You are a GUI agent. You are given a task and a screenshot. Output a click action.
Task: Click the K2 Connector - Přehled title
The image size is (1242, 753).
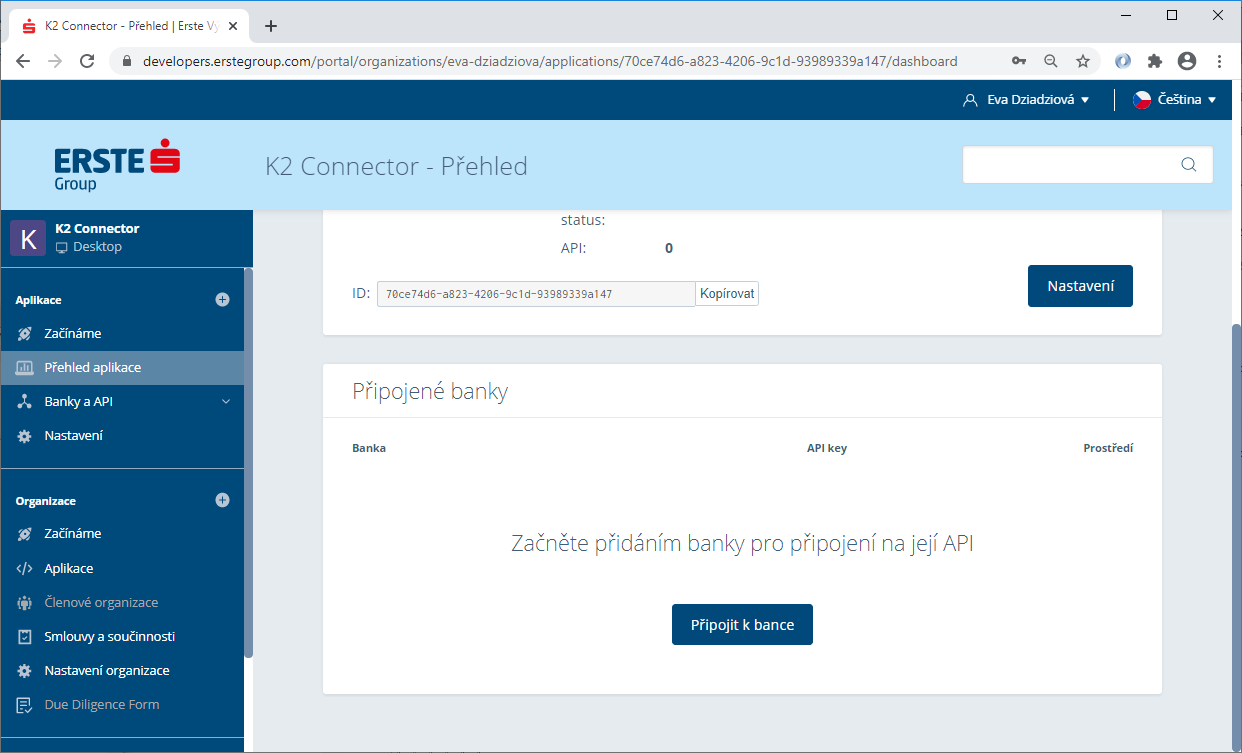[396, 166]
